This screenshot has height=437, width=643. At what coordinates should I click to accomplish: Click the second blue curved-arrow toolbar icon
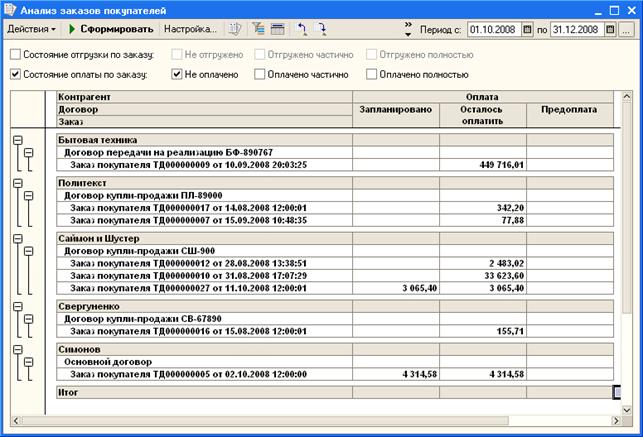click(x=322, y=30)
